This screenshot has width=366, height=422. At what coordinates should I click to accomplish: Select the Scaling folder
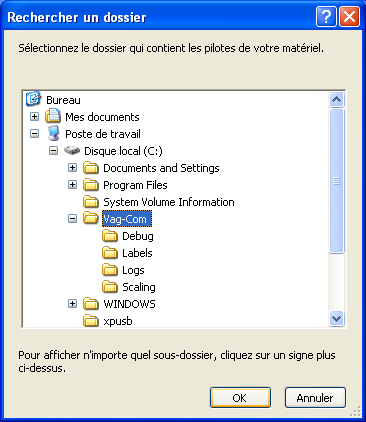point(139,287)
